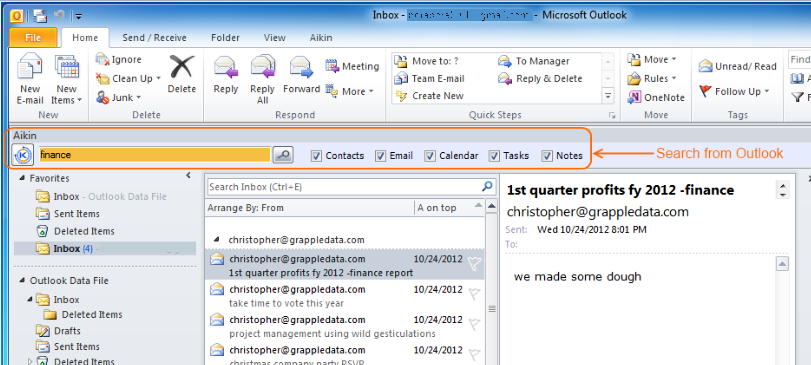
Task: Delete the selected message with X icon
Action: [182, 67]
